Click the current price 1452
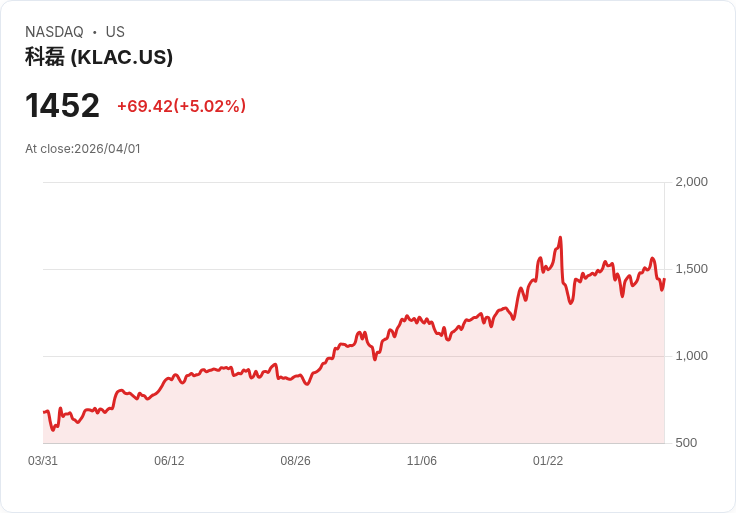Image resolution: width=736 pixels, height=513 pixels. click(x=62, y=106)
